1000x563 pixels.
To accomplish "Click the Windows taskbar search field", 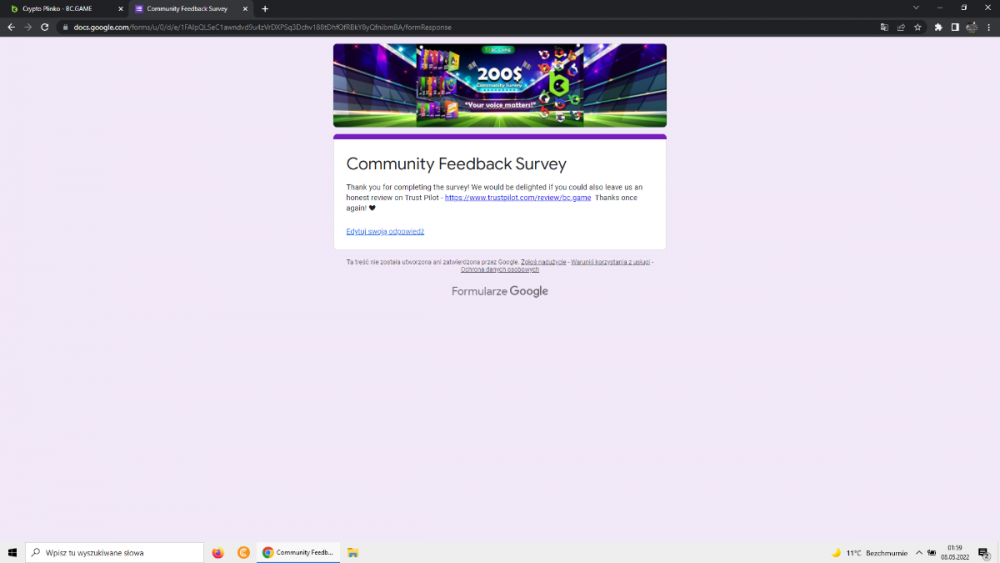I will click(114, 552).
